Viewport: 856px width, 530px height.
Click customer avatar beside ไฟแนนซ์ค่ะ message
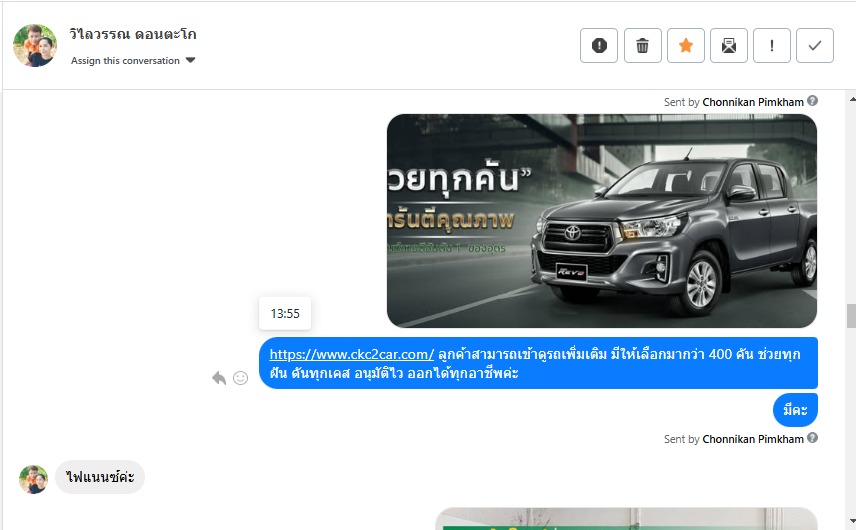tap(33, 479)
